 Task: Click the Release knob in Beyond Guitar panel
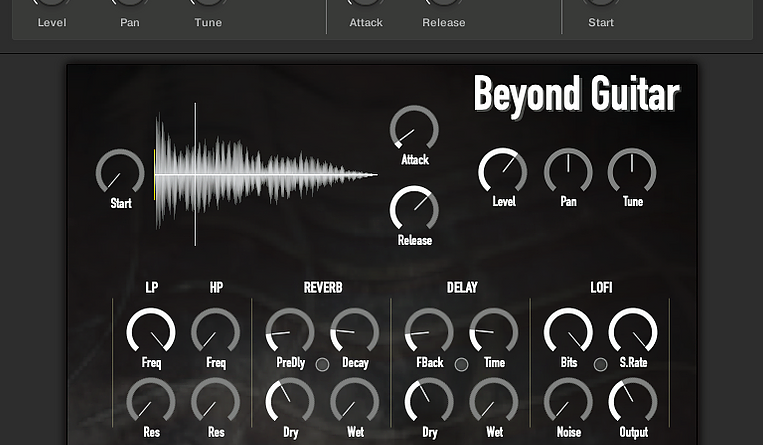tap(414, 209)
